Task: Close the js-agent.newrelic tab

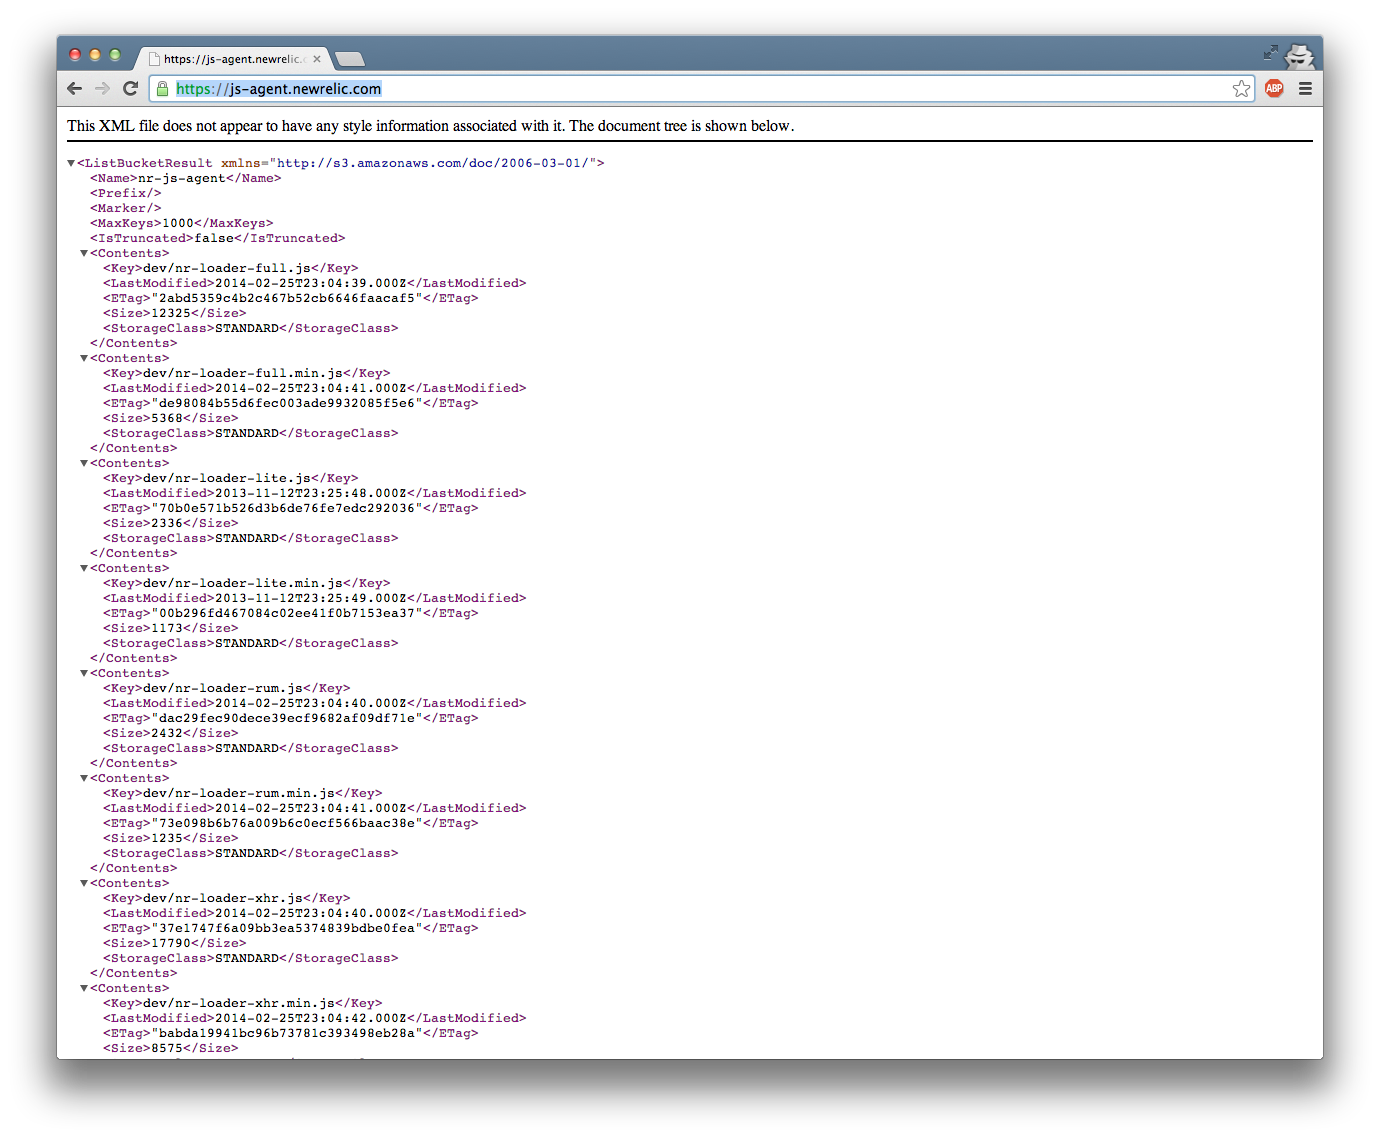Action: click(x=317, y=59)
